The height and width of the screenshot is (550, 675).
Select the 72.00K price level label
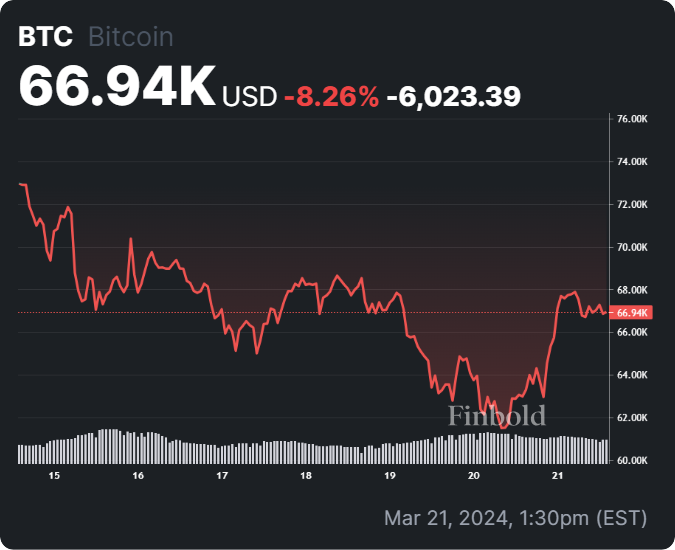click(x=634, y=204)
